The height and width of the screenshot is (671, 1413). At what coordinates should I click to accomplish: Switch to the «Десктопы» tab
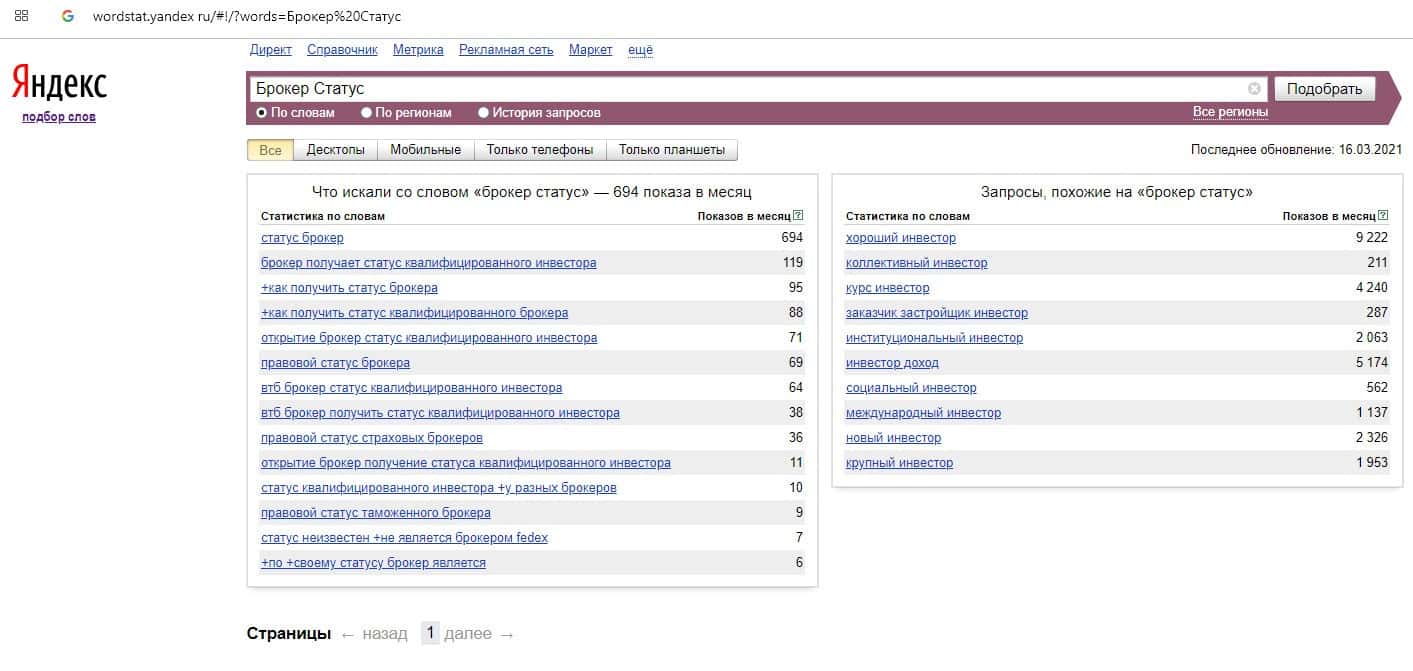(335, 150)
